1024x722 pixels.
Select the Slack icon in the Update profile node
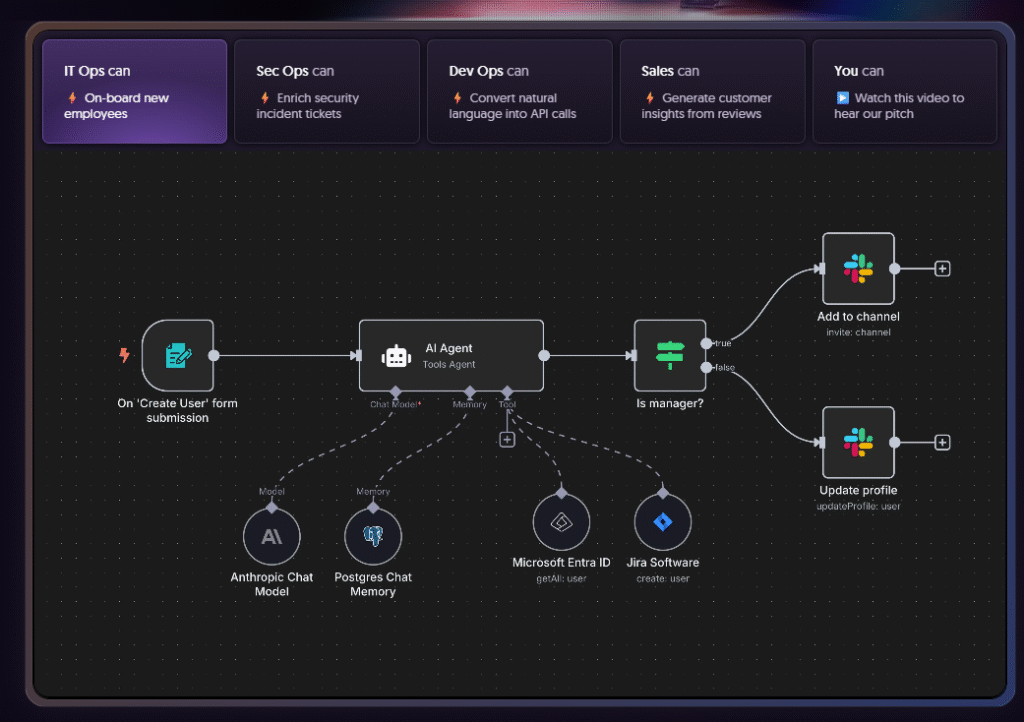point(858,442)
